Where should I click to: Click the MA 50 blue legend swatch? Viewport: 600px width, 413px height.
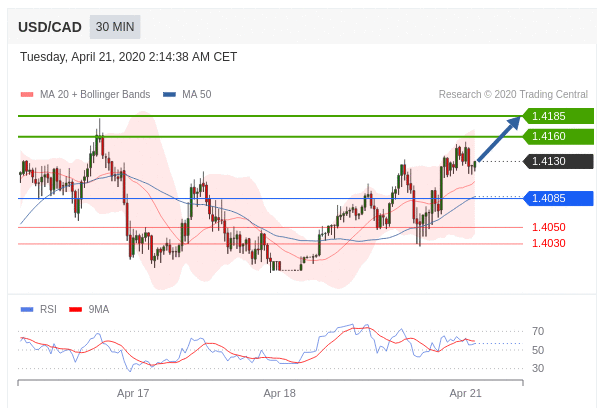[169, 95]
